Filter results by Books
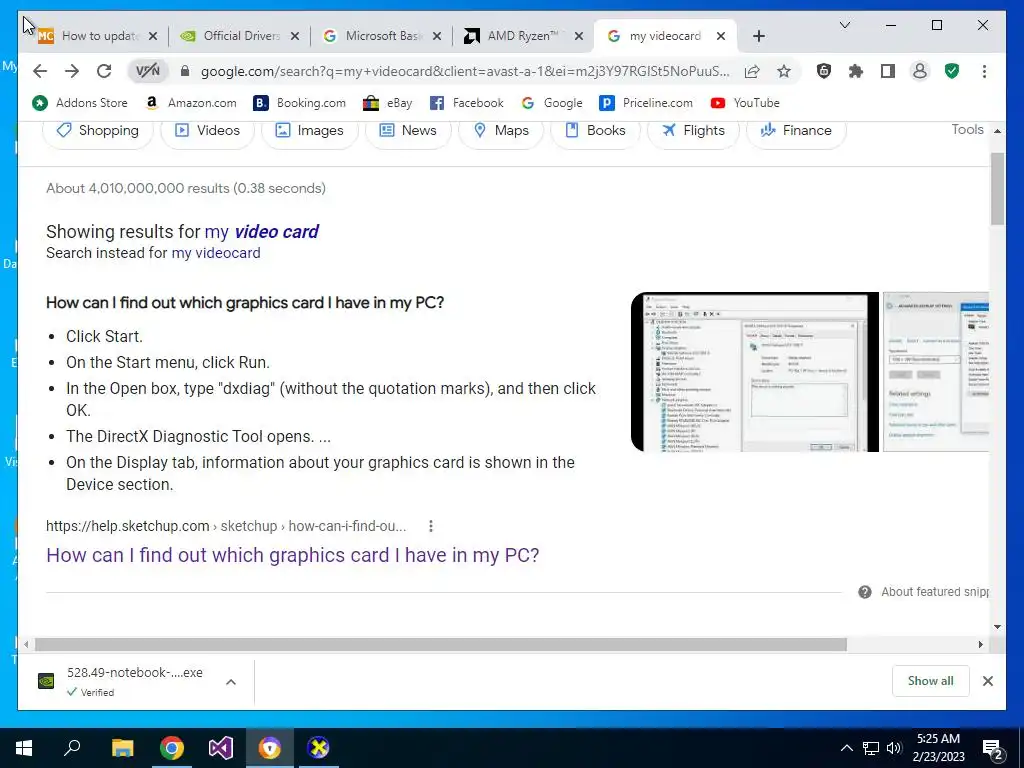 click(595, 131)
